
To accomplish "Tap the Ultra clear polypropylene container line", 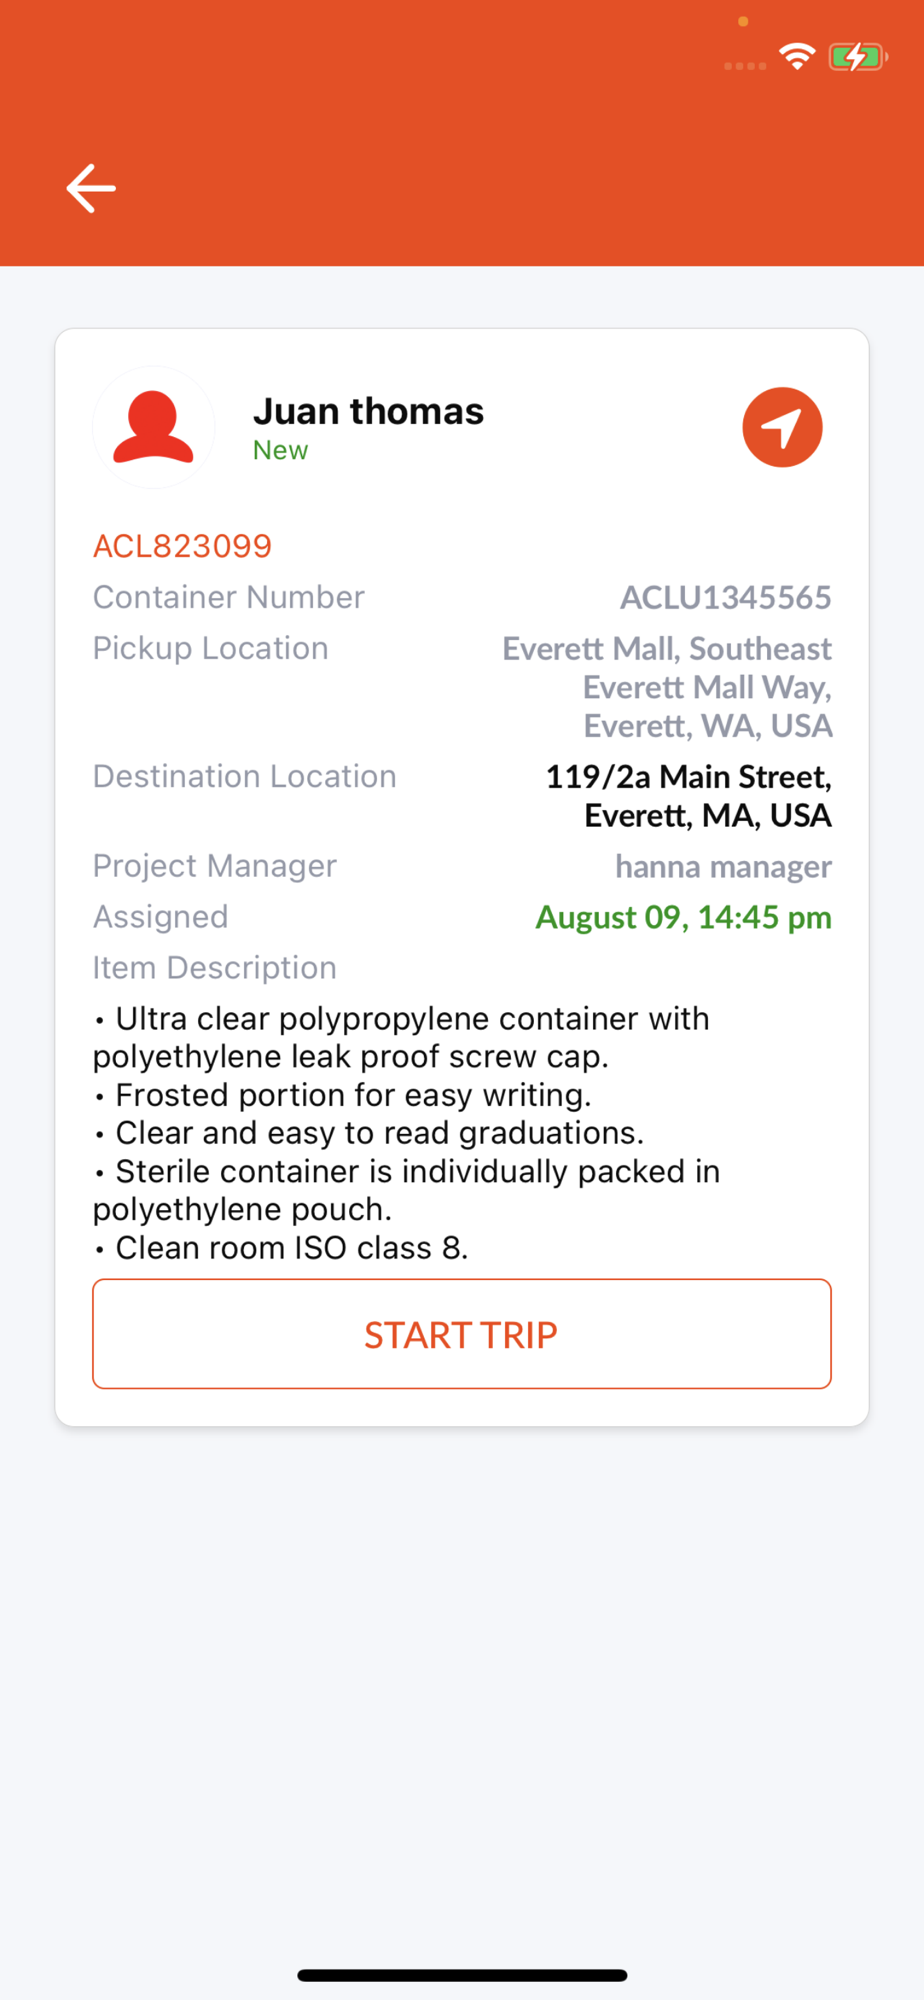I will pyautogui.click(x=401, y=1037).
